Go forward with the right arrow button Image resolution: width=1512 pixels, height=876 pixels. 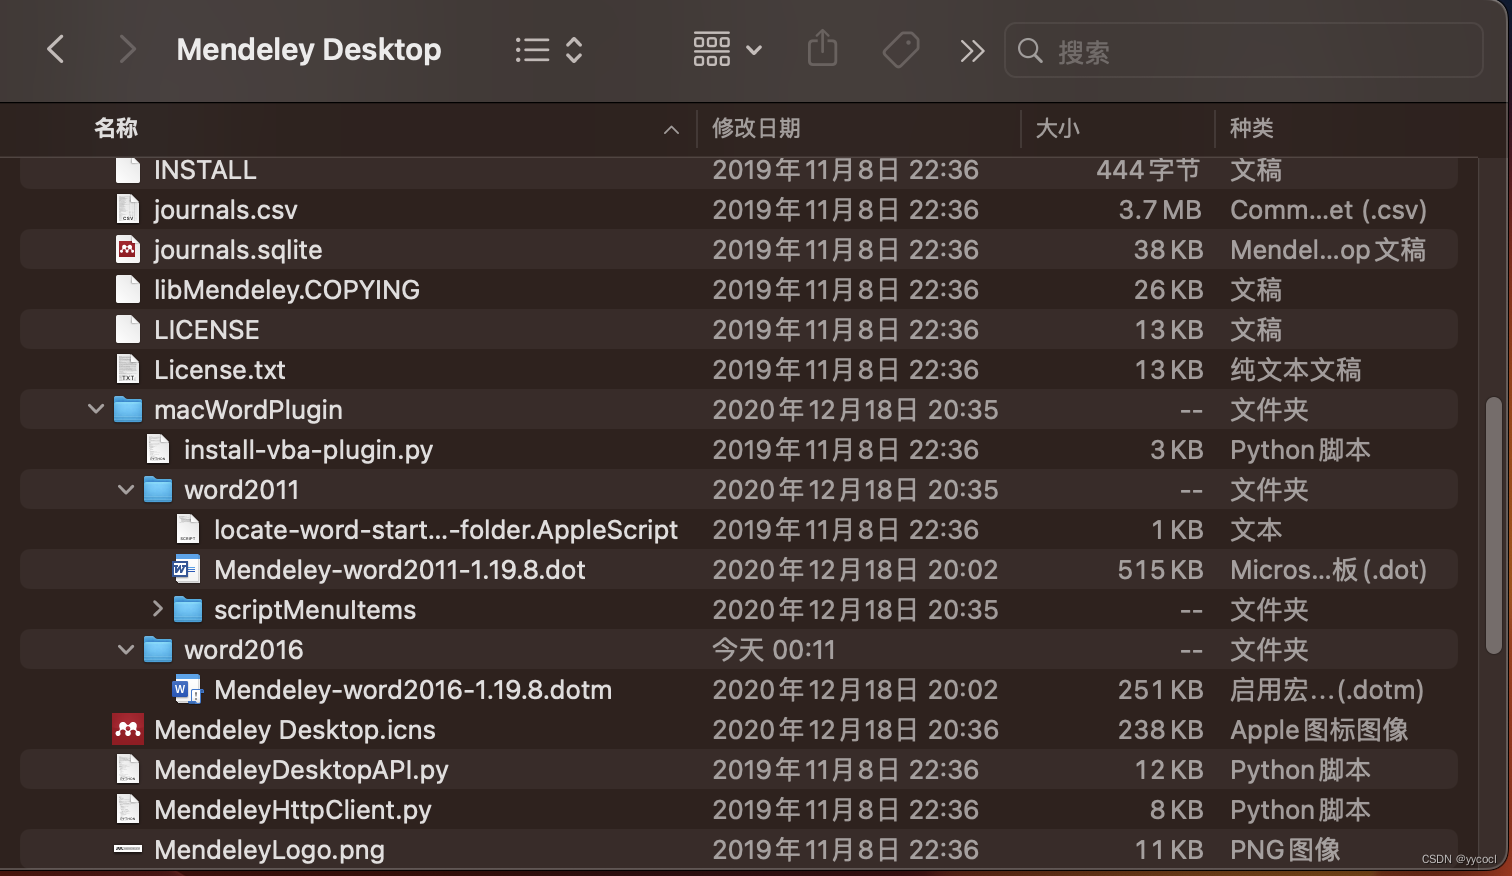click(126, 49)
